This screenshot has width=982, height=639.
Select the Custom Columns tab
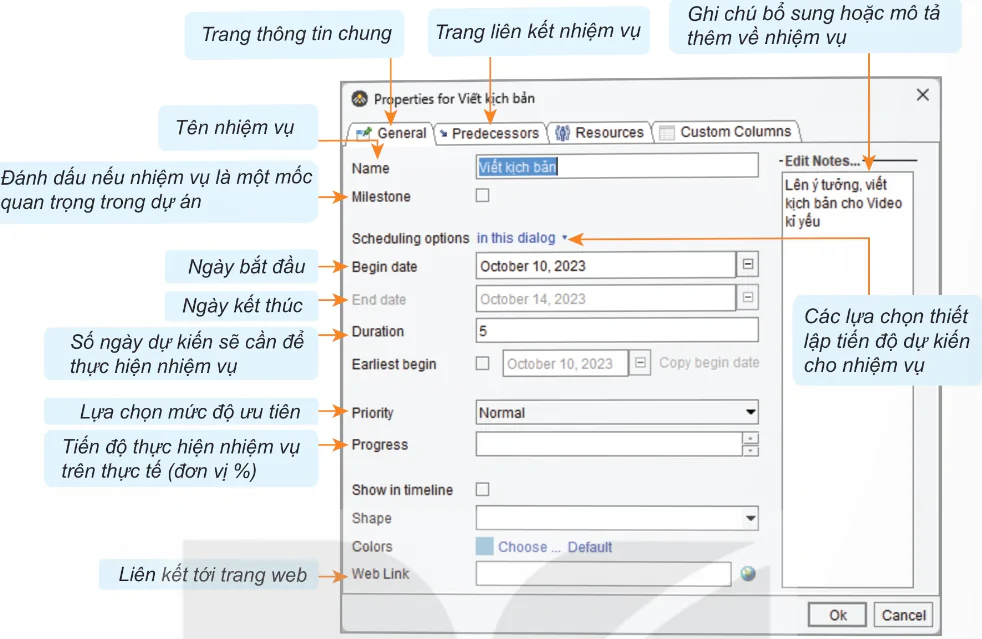point(726,132)
